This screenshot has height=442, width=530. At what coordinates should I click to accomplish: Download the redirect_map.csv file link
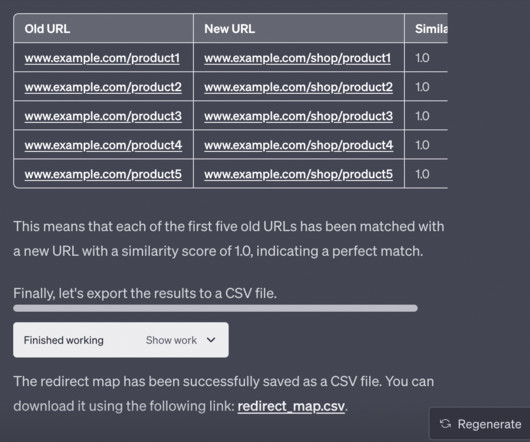point(291,406)
